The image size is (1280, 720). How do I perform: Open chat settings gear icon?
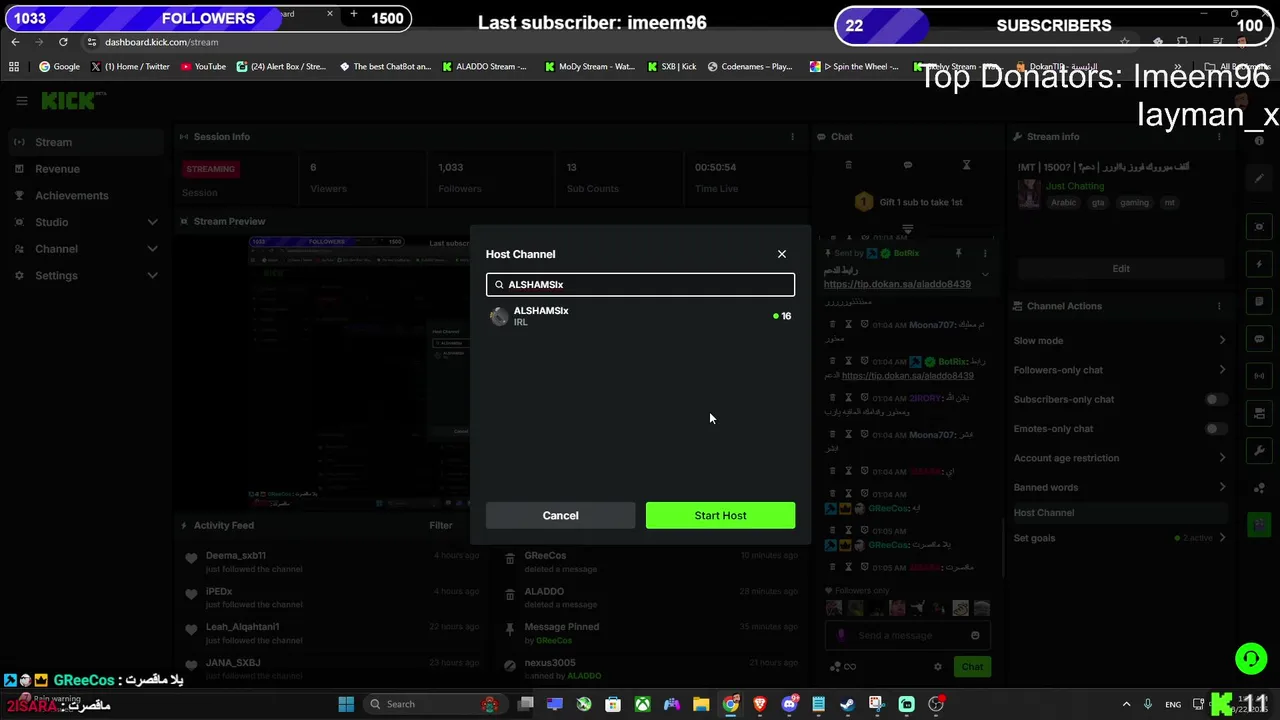pyautogui.click(x=937, y=667)
